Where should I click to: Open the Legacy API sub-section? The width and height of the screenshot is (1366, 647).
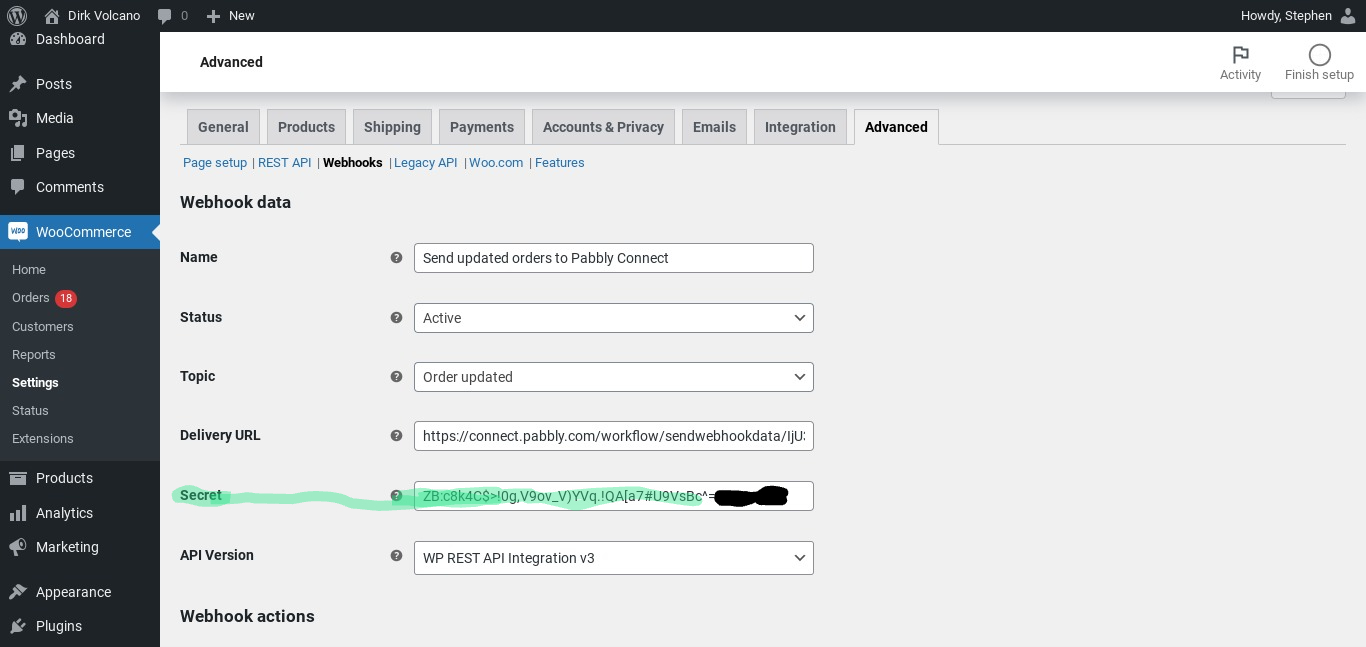click(x=425, y=163)
